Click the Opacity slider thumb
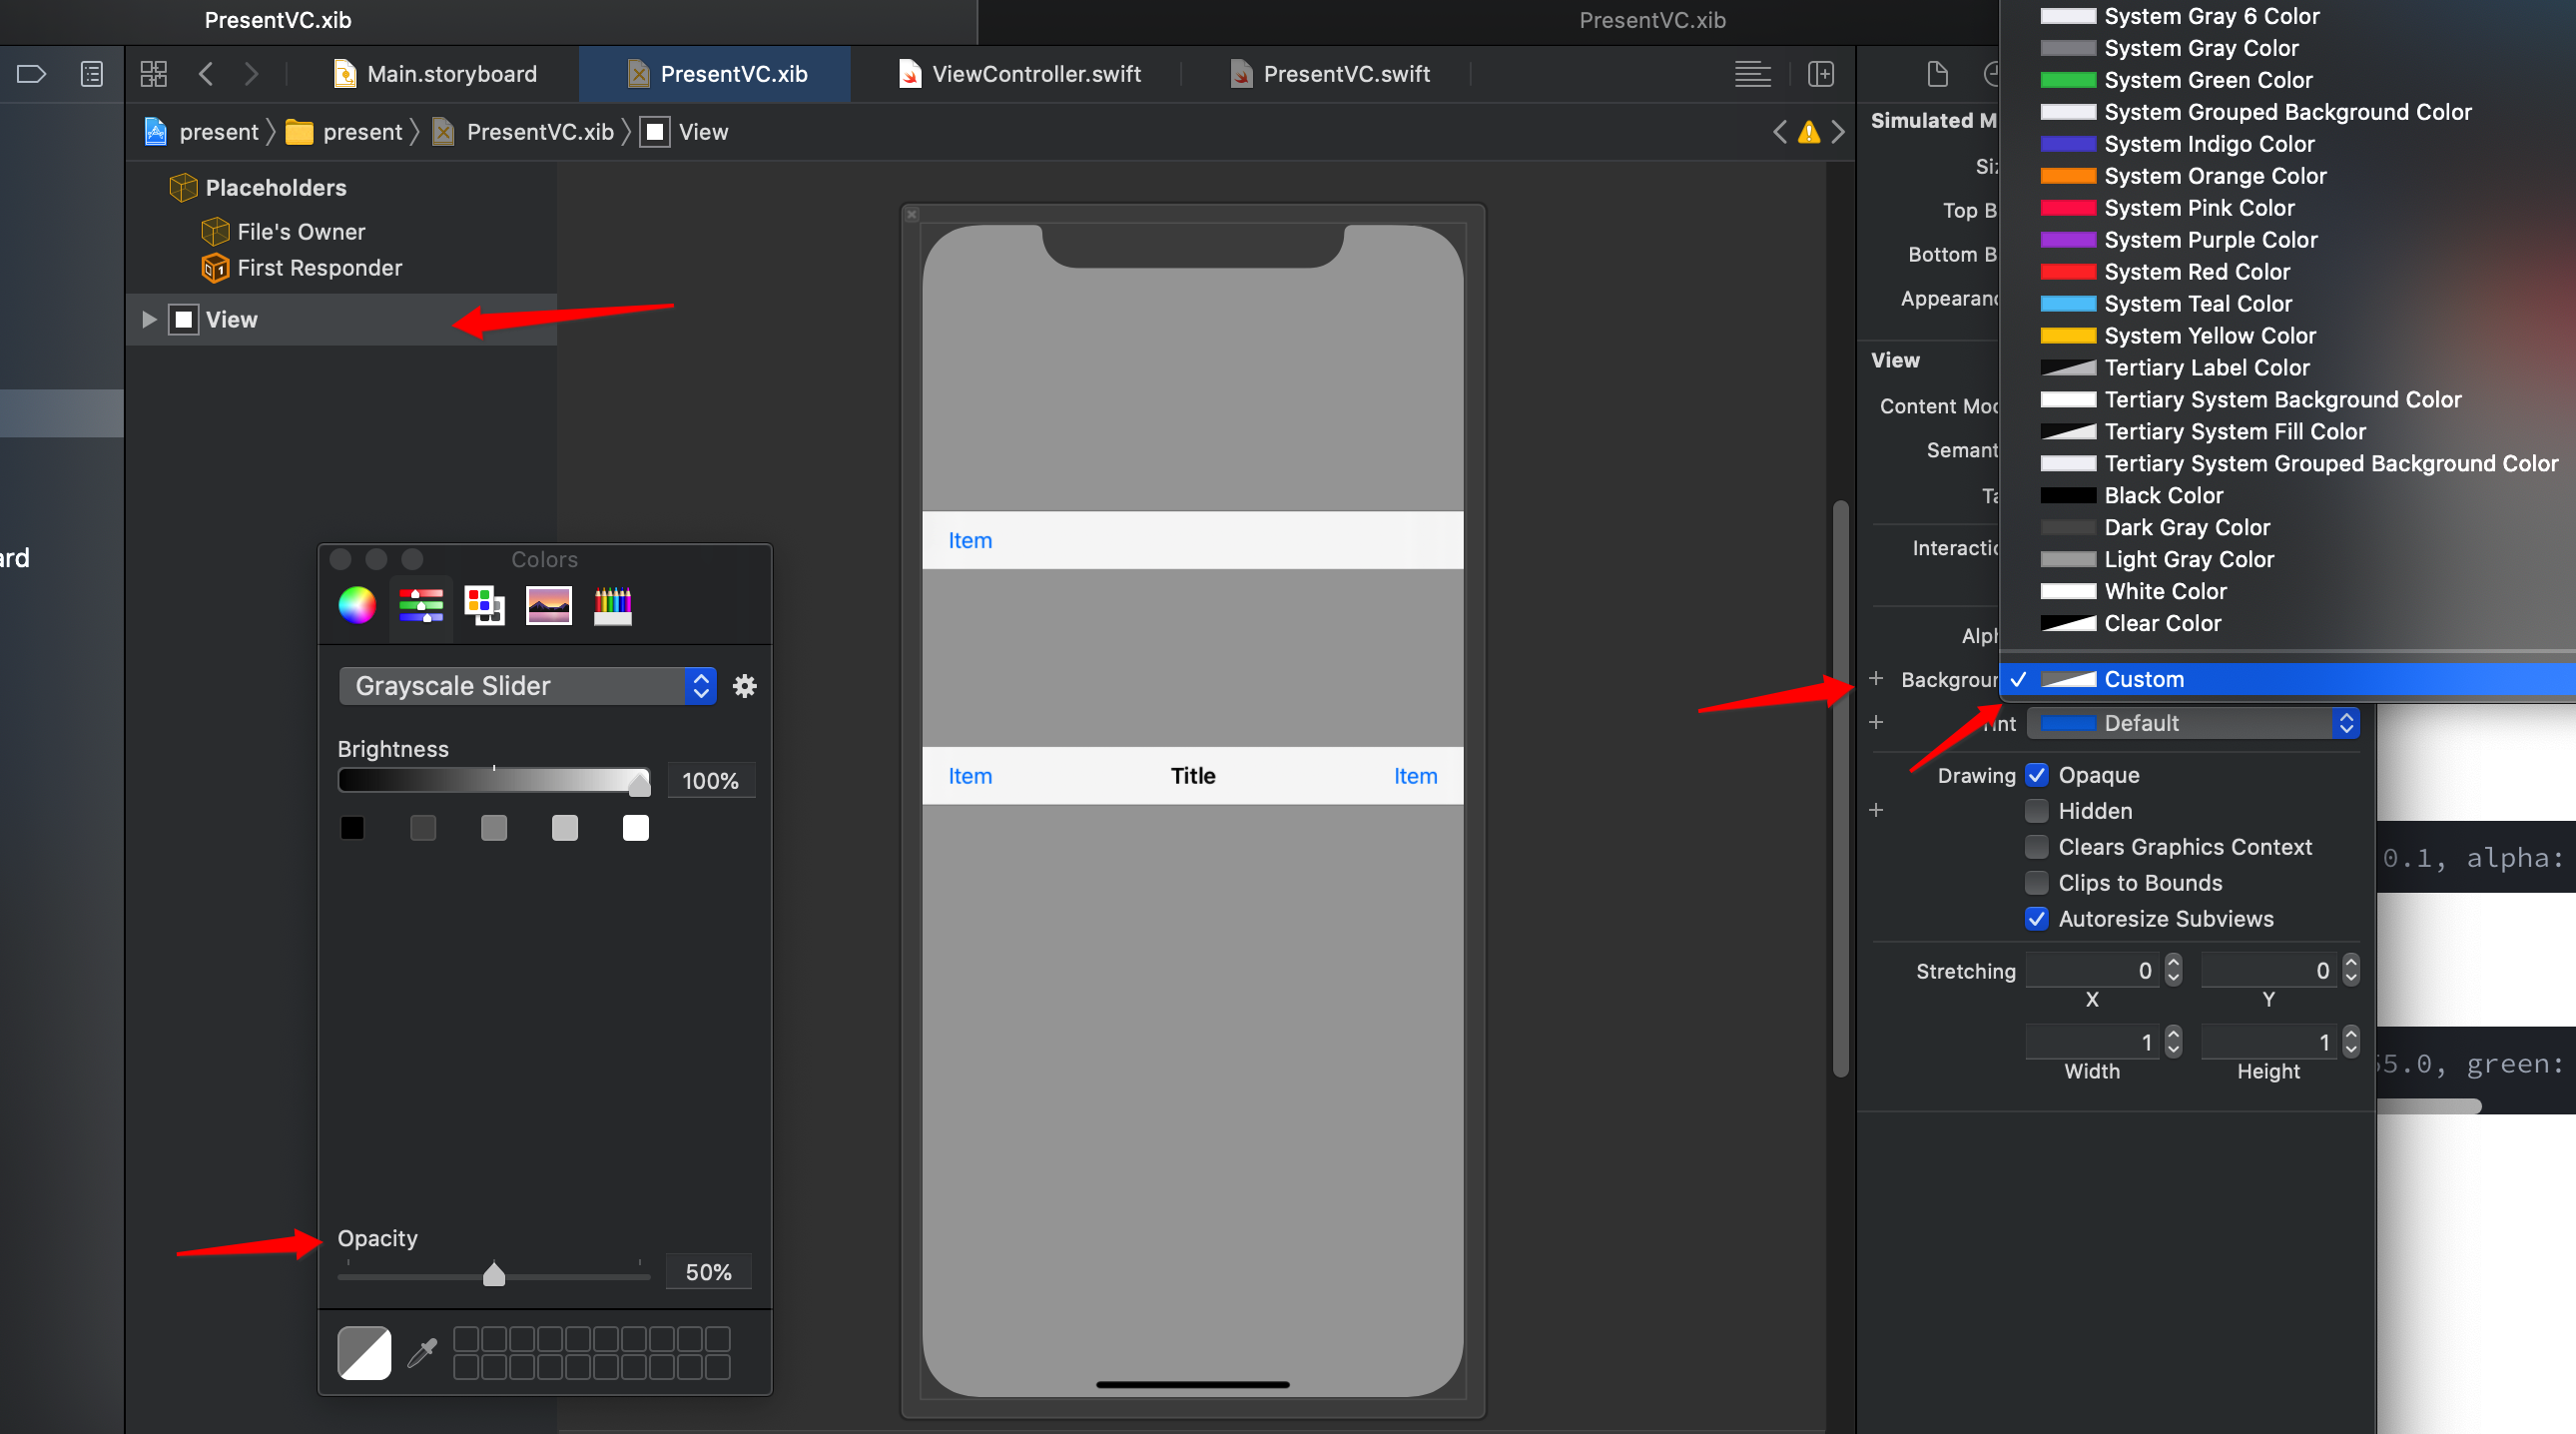 pos(494,1274)
